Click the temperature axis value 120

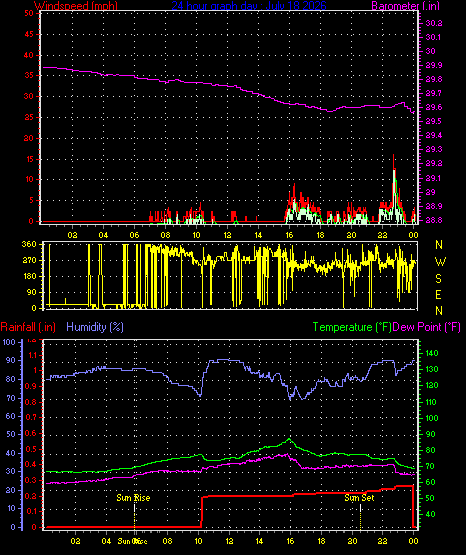coord(432,385)
